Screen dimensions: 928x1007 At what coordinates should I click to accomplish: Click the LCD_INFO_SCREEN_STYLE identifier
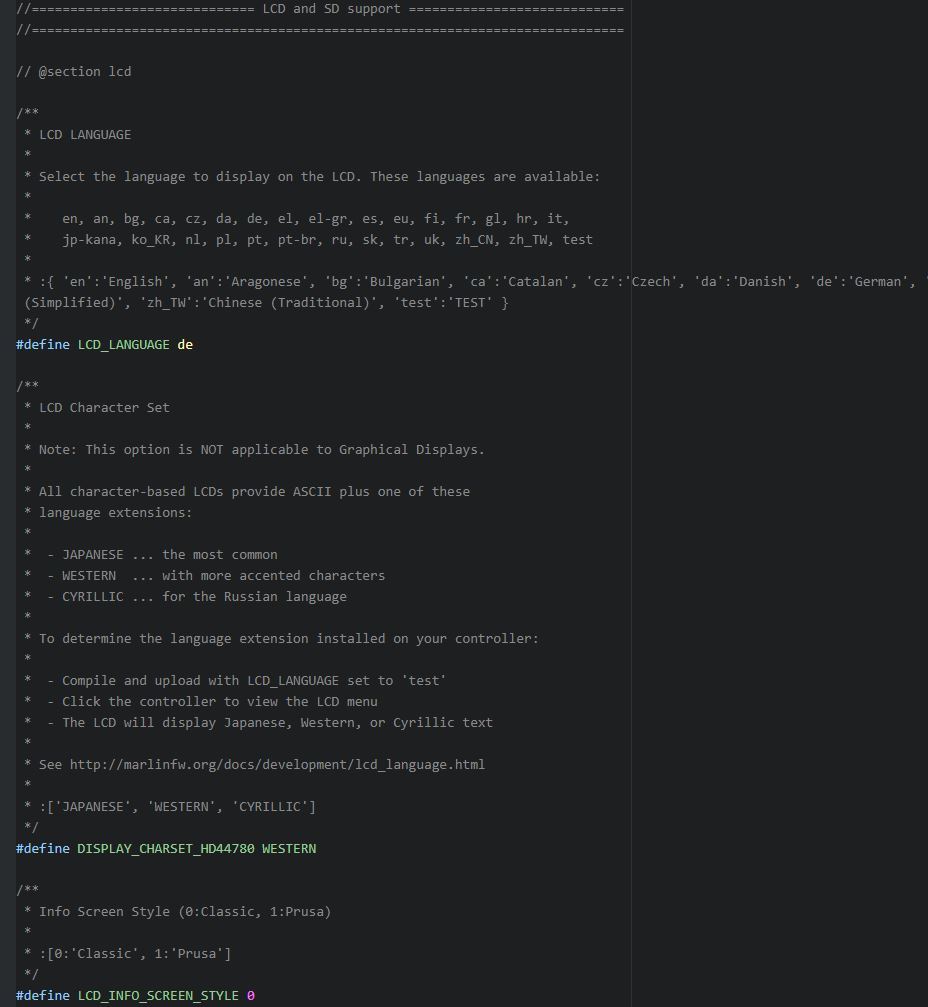coord(158,996)
